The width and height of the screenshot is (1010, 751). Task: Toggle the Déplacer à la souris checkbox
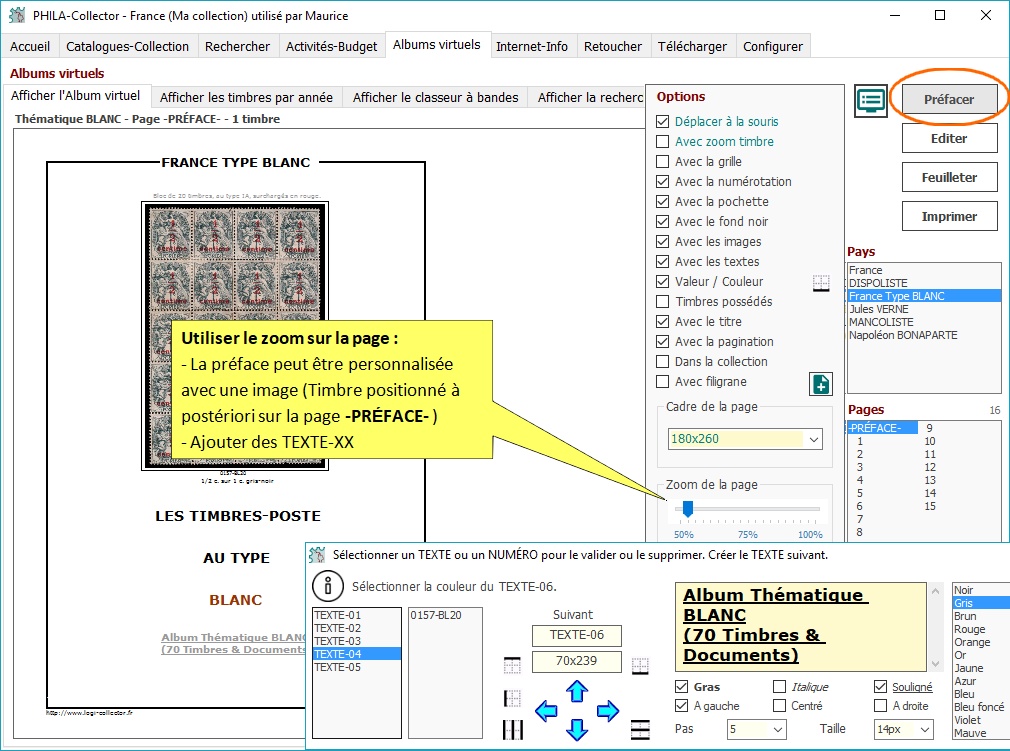pos(662,122)
